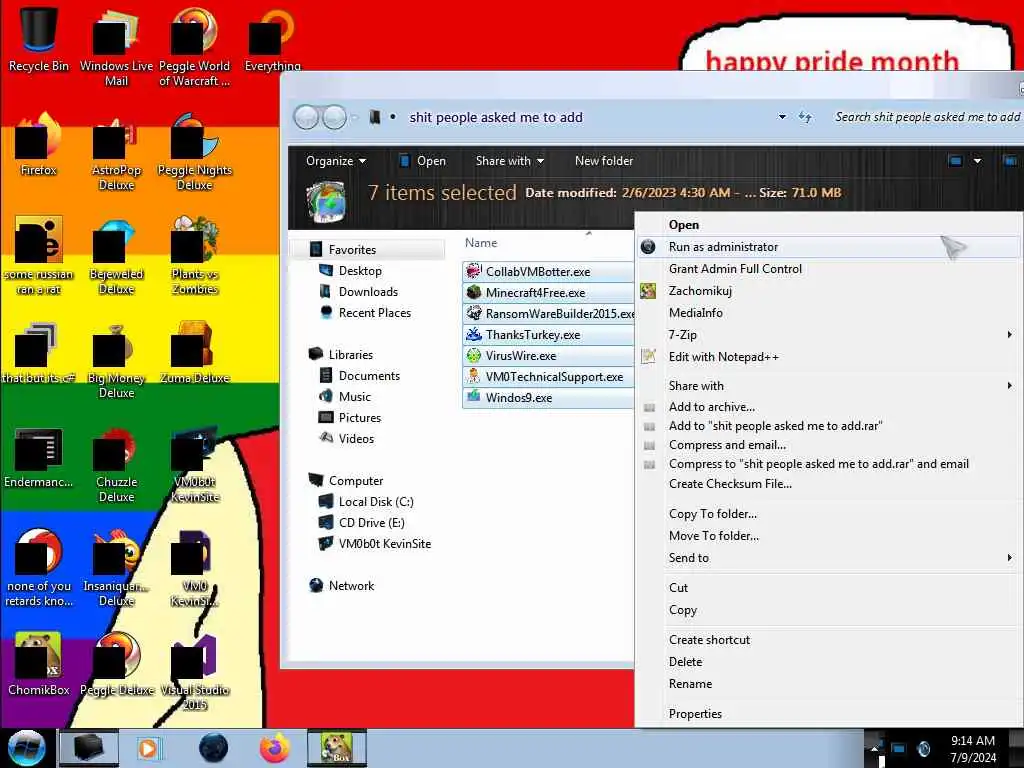The image size is (1024, 768).
Task: Open Peggle Deluxe desktop icon
Action: 116,665
